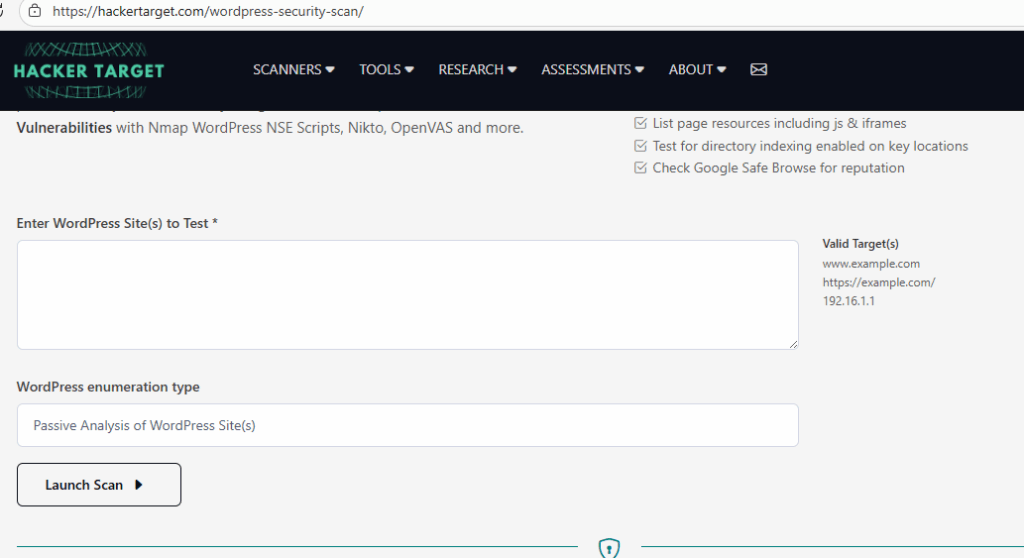Image resolution: width=1024 pixels, height=558 pixels.
Task: Toggle the List page resources checkbox
Action: click(x=641, y=124)
